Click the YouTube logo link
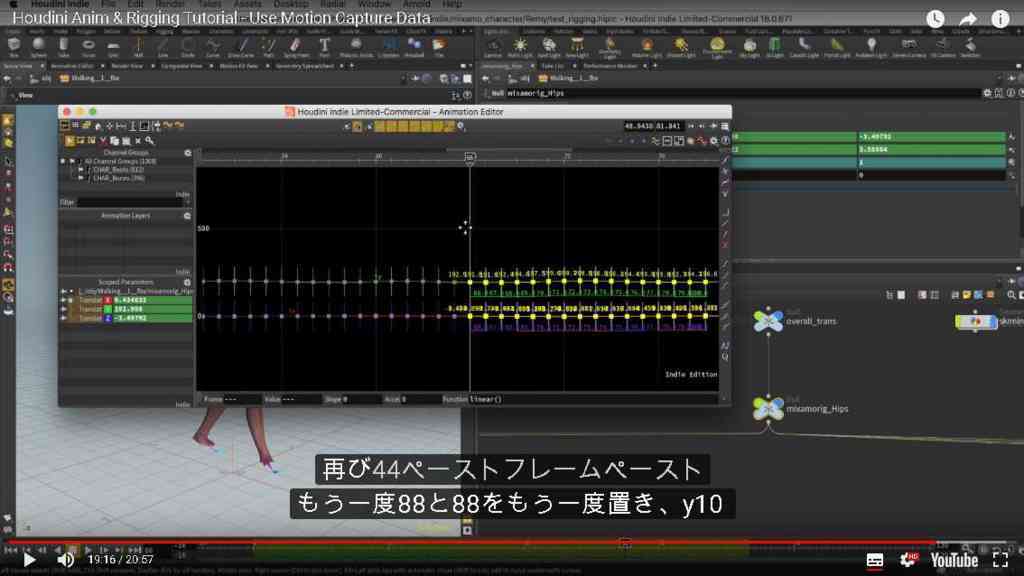This screenshot has width=1024, height=576. [x=954, y=560]
